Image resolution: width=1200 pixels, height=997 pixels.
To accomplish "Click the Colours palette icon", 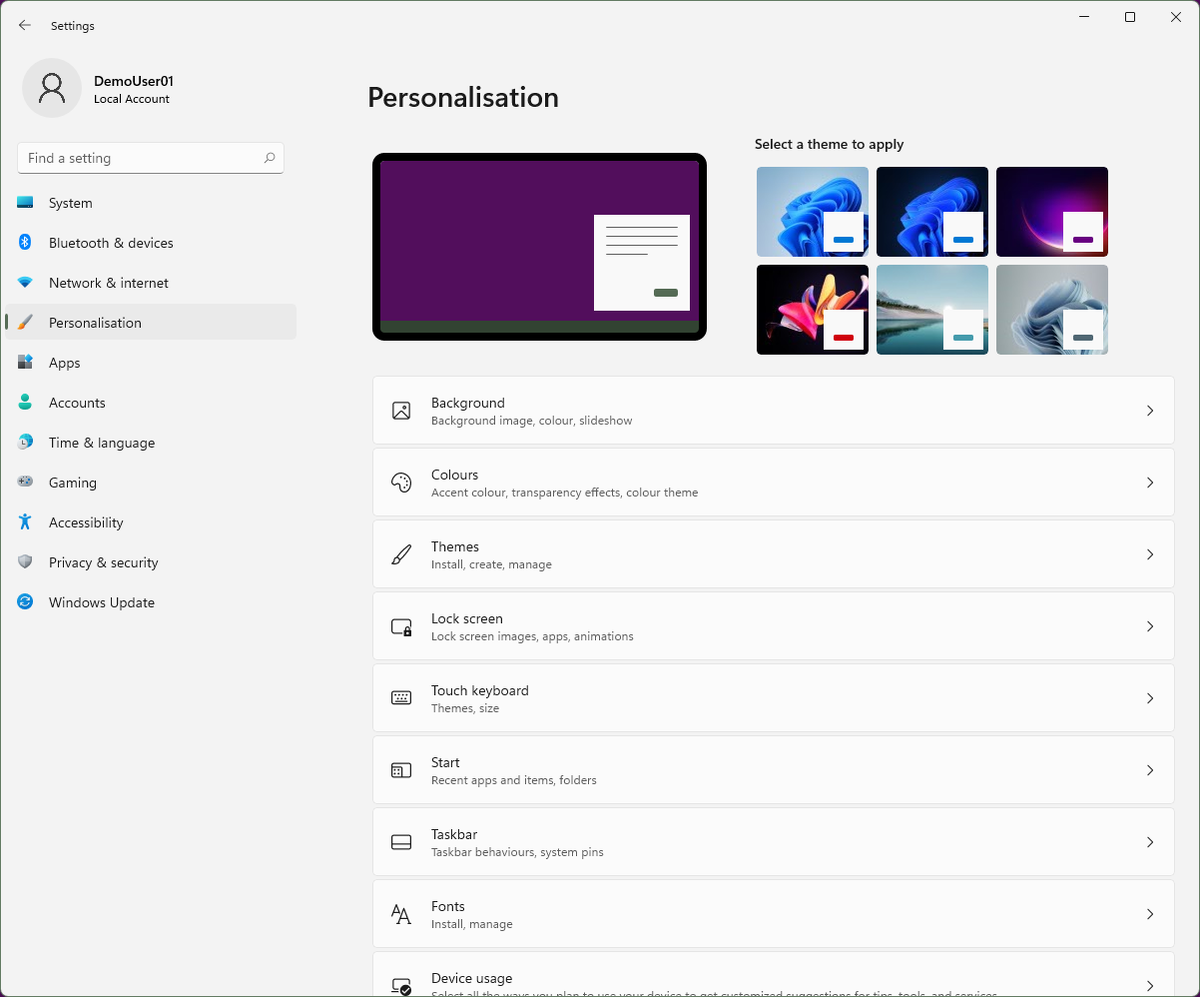I will [x=401, y=483].
